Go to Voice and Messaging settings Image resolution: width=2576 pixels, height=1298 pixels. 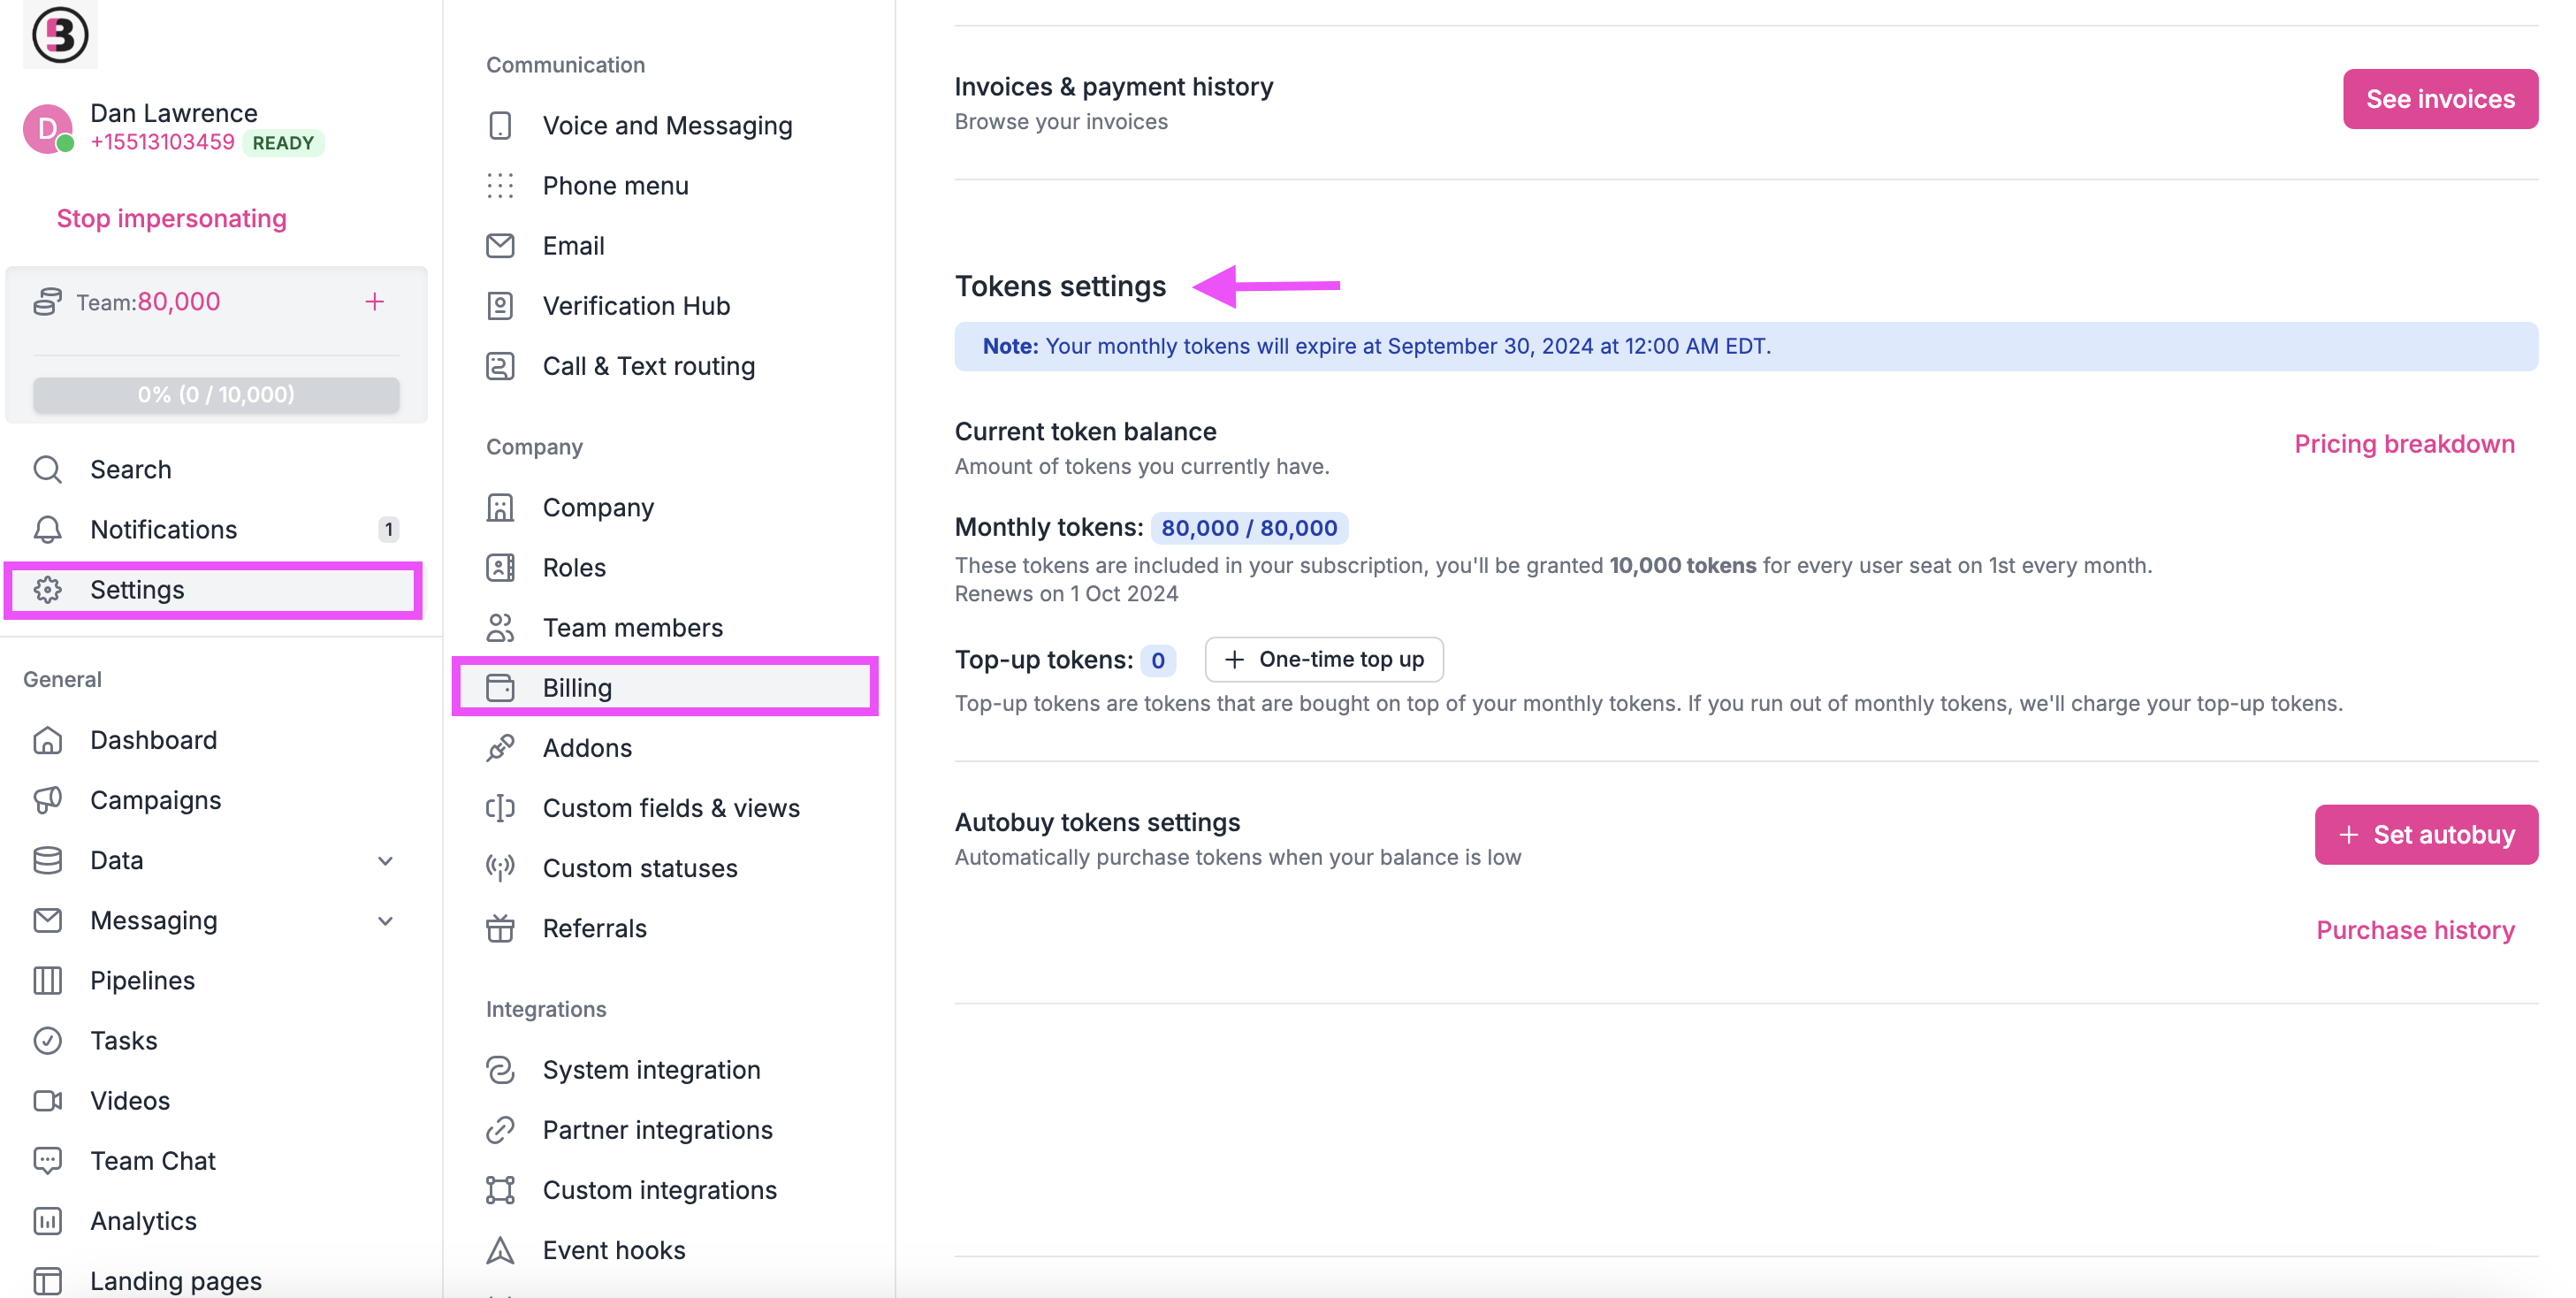pos(667,125)
